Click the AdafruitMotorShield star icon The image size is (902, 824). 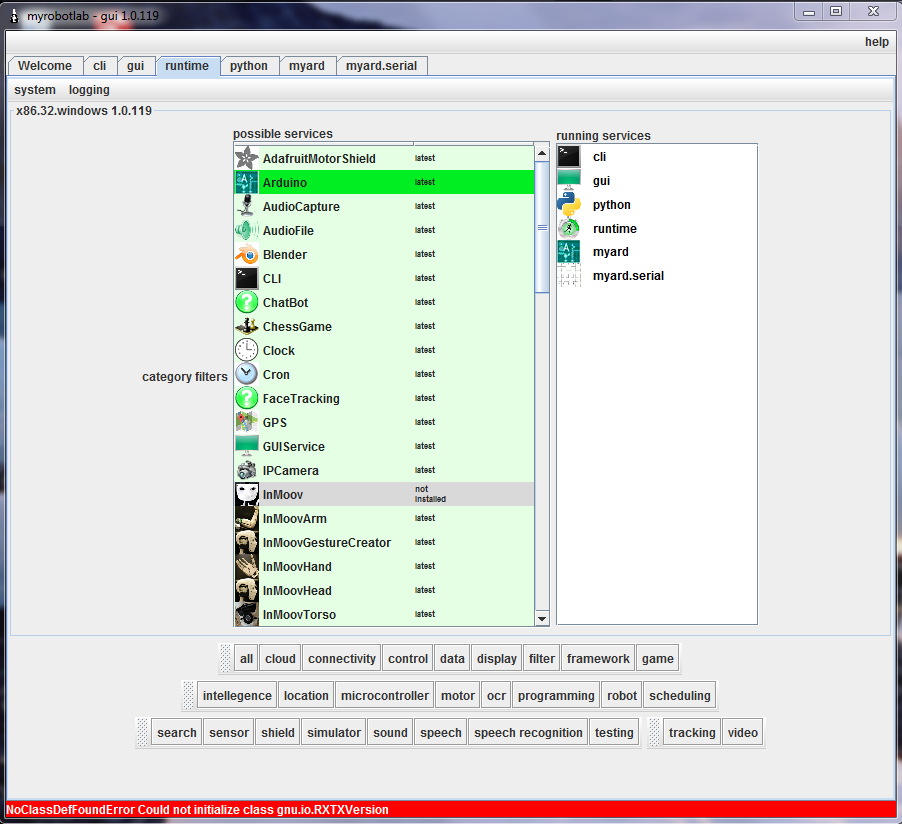click(x=247, y=158)
